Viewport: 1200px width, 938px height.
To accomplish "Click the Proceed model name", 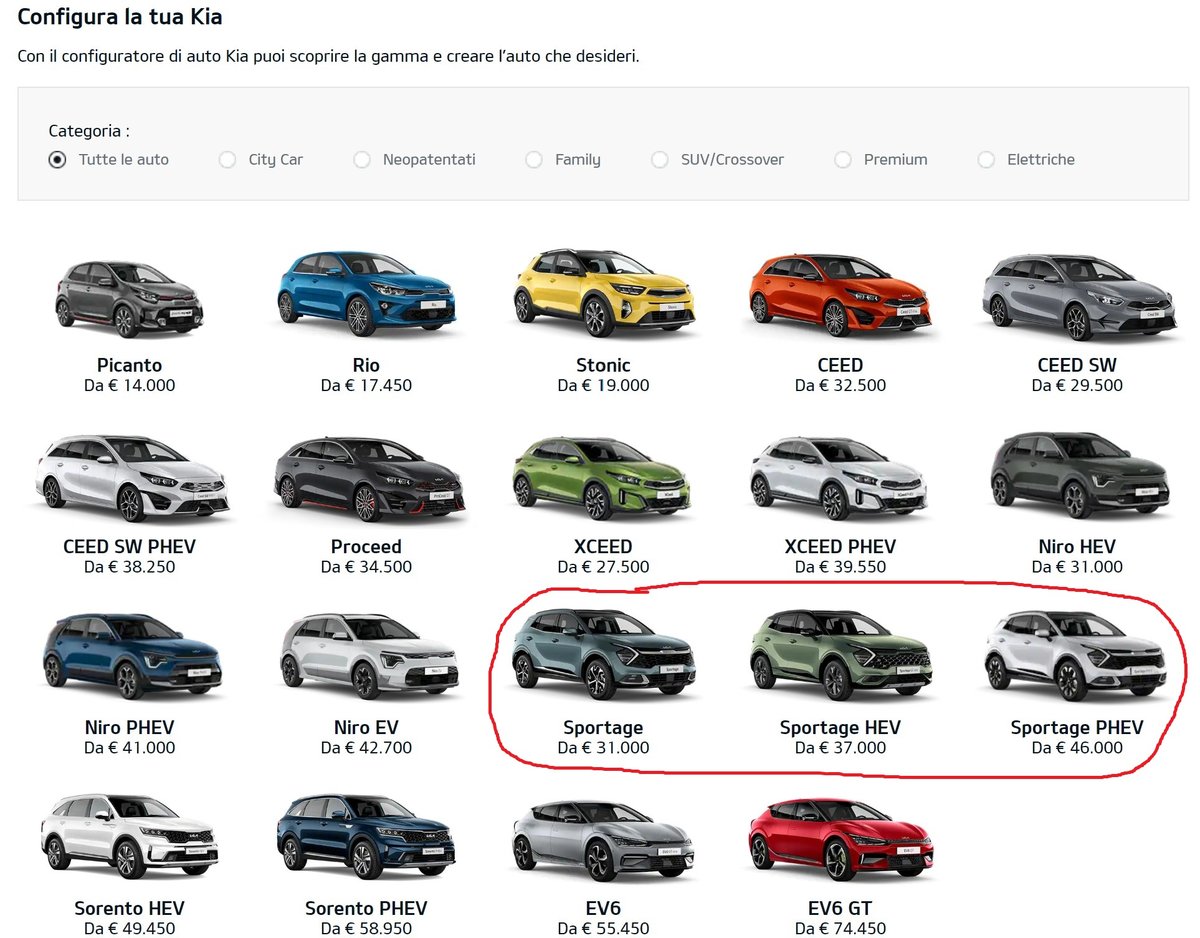I will [x=366, y=547].
